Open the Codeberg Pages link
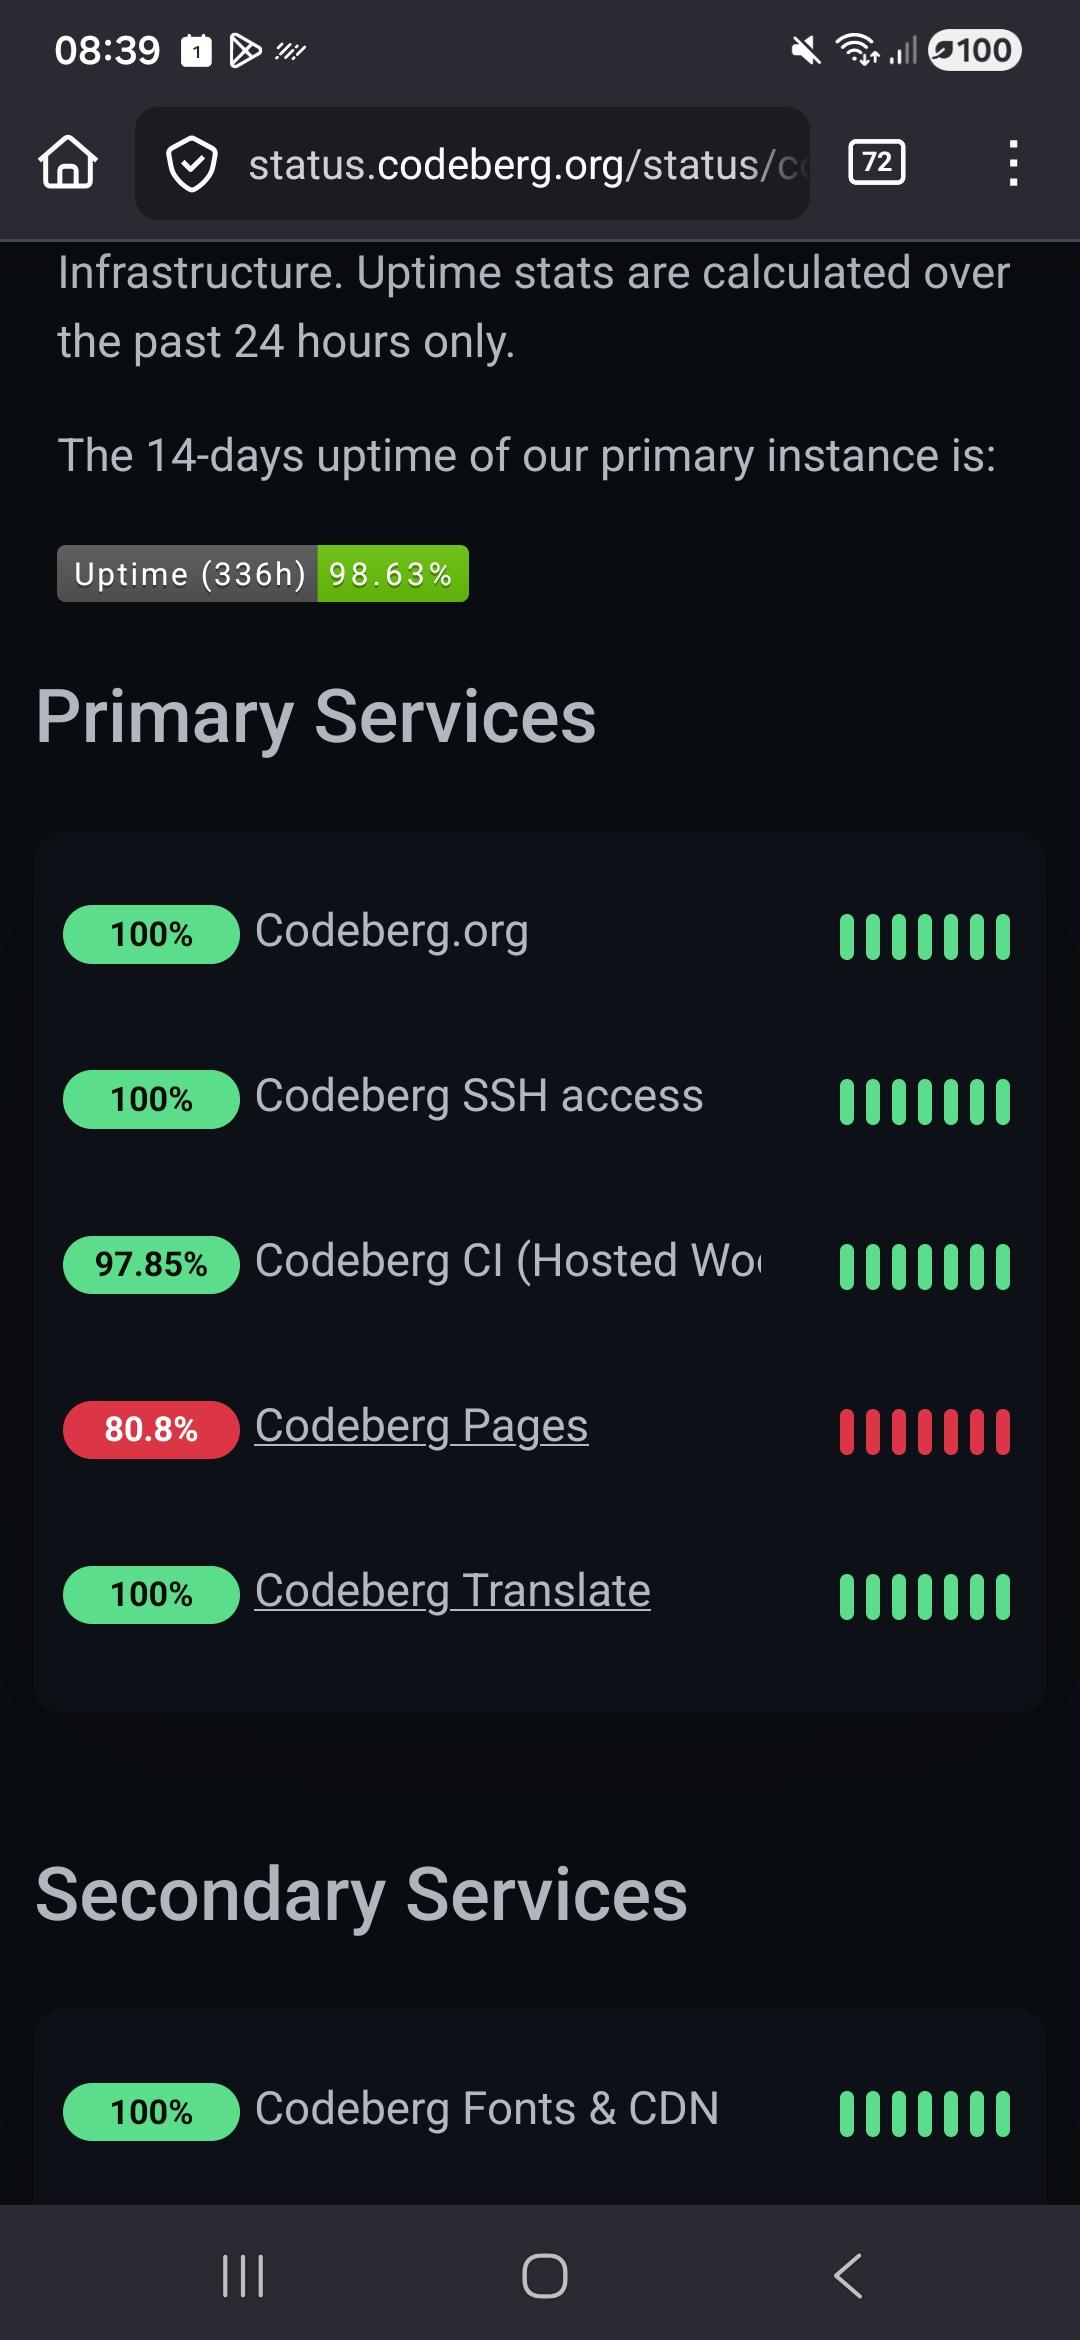This screenshot has height=2340, width=1080. coord(421,1426)
